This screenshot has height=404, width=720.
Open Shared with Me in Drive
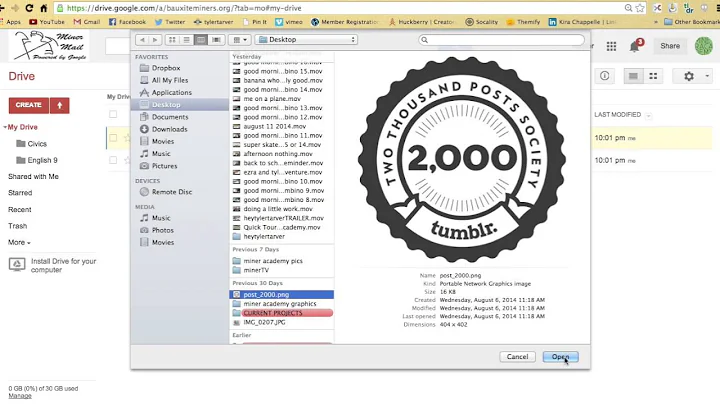(x=33, y=177)
